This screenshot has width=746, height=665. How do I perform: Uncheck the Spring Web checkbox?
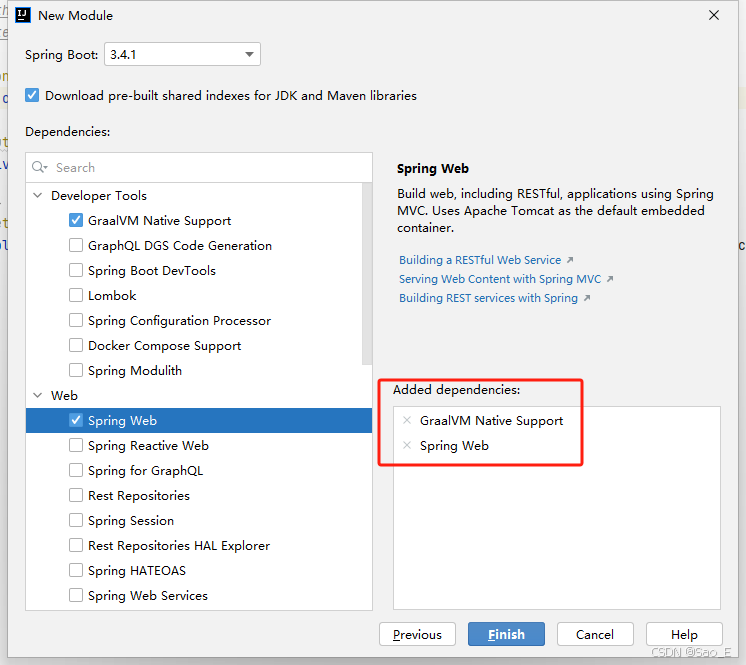coord(76,420)
